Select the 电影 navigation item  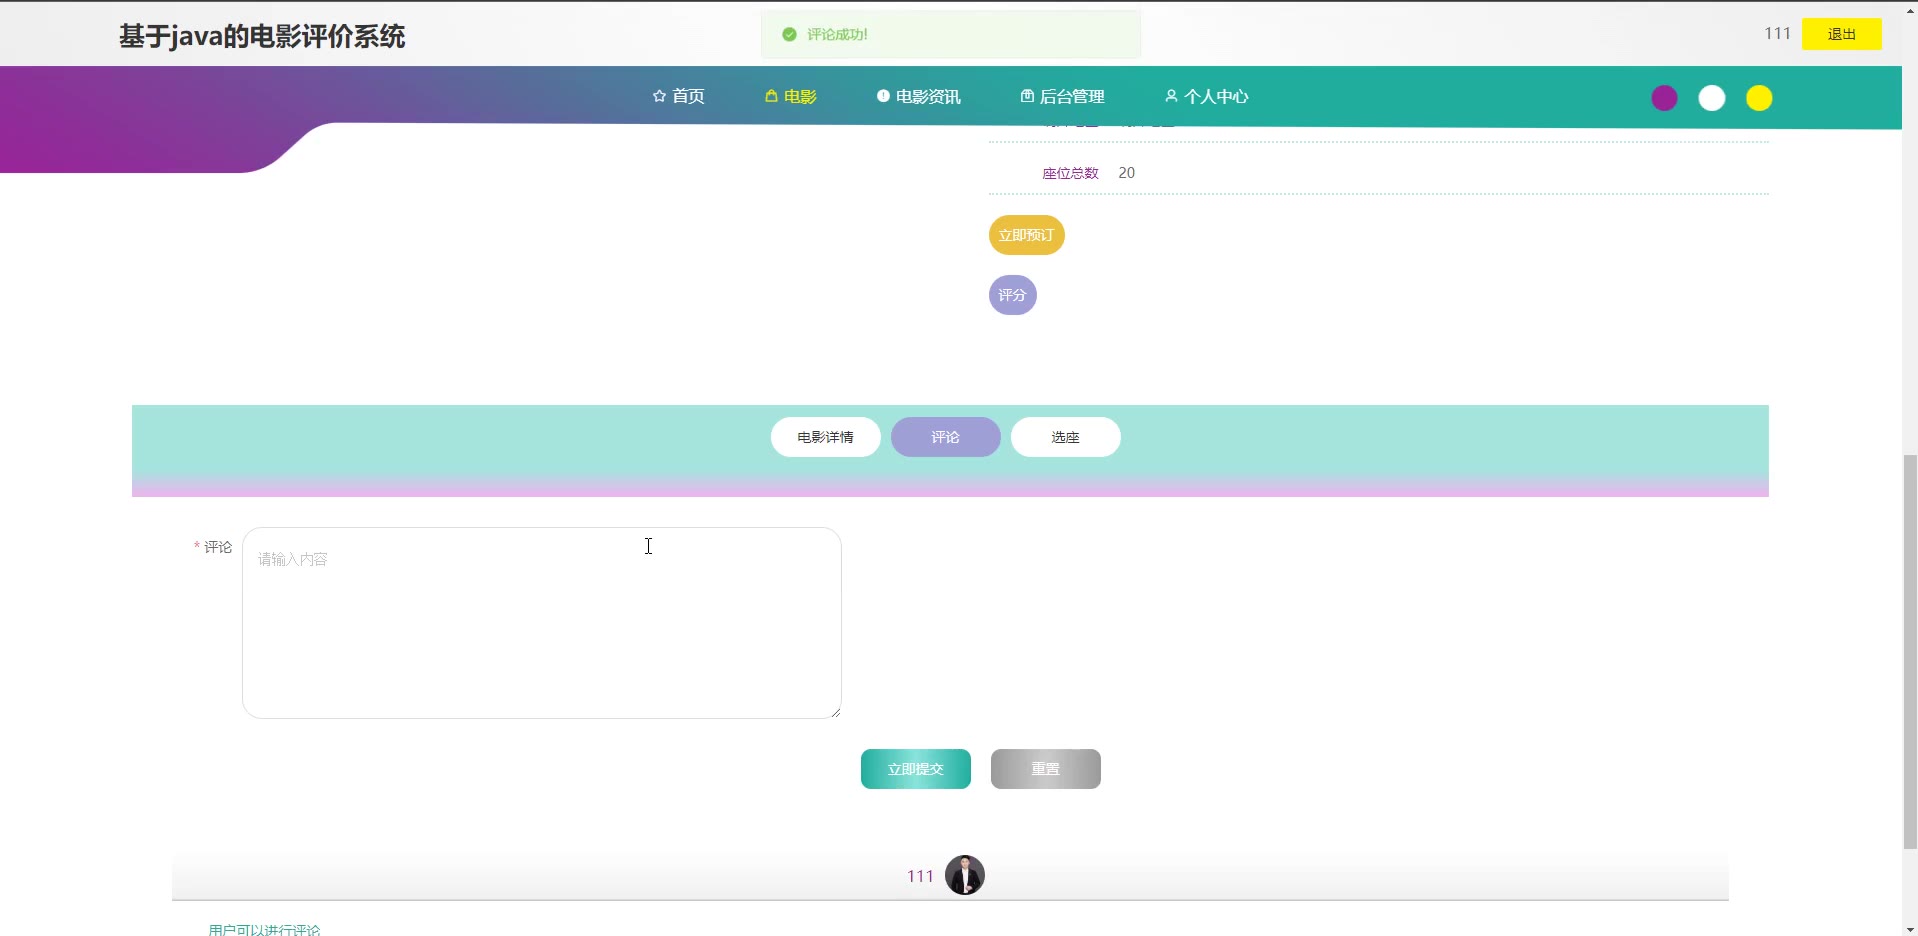coord(791,96)
